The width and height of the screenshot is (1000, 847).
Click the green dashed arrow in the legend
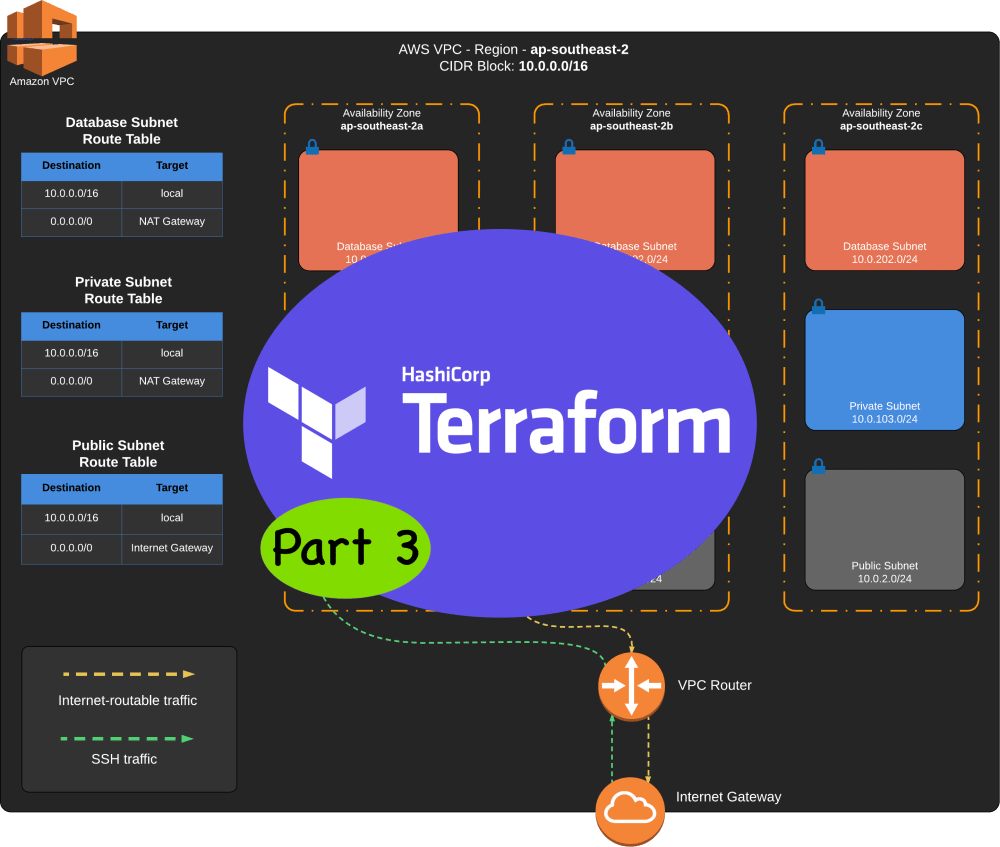127,739
